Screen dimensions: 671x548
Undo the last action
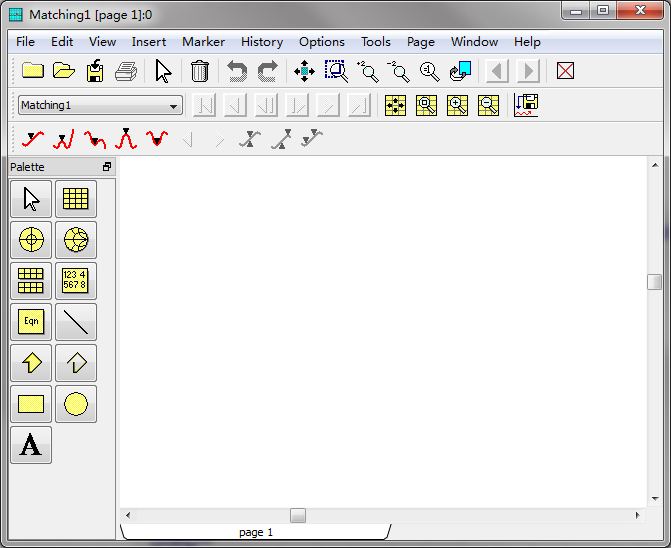[x=237, y=71]
